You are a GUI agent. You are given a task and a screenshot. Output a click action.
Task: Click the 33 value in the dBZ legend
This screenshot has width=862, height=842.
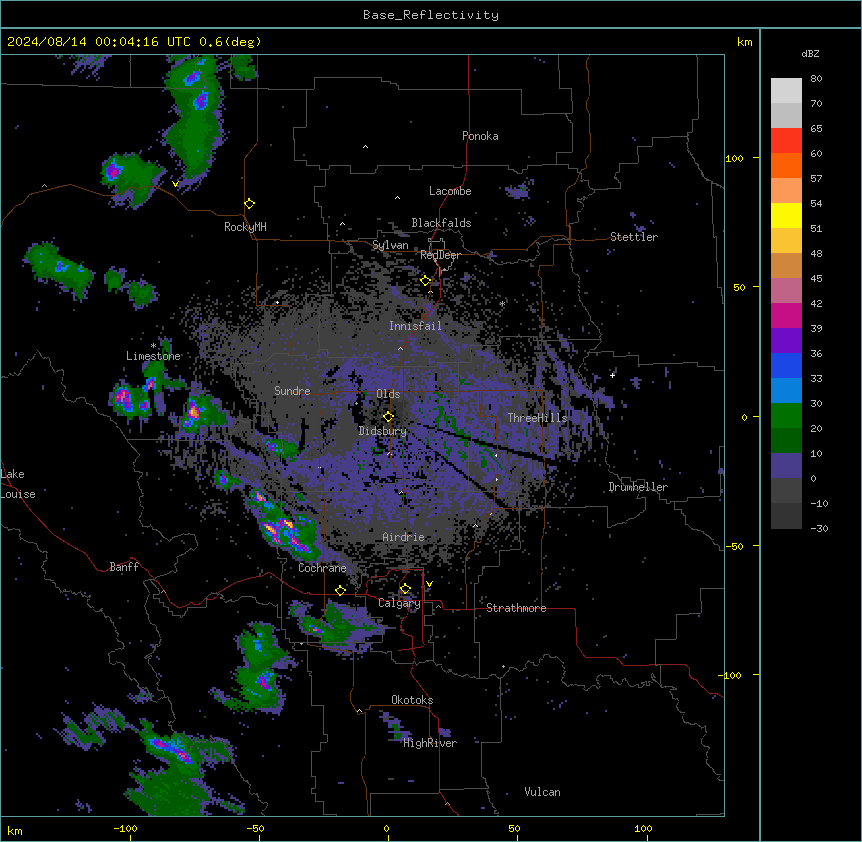click(x=816, y=379)
